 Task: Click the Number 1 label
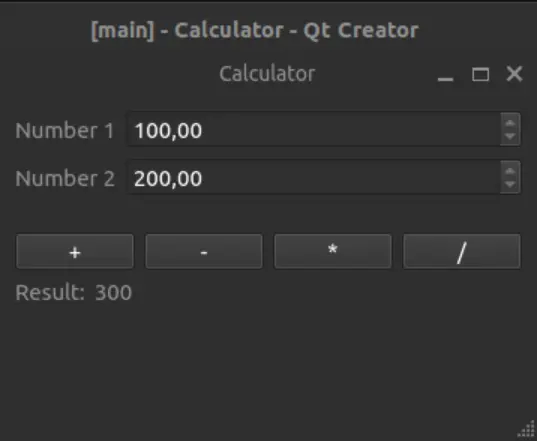coord(65,130)
